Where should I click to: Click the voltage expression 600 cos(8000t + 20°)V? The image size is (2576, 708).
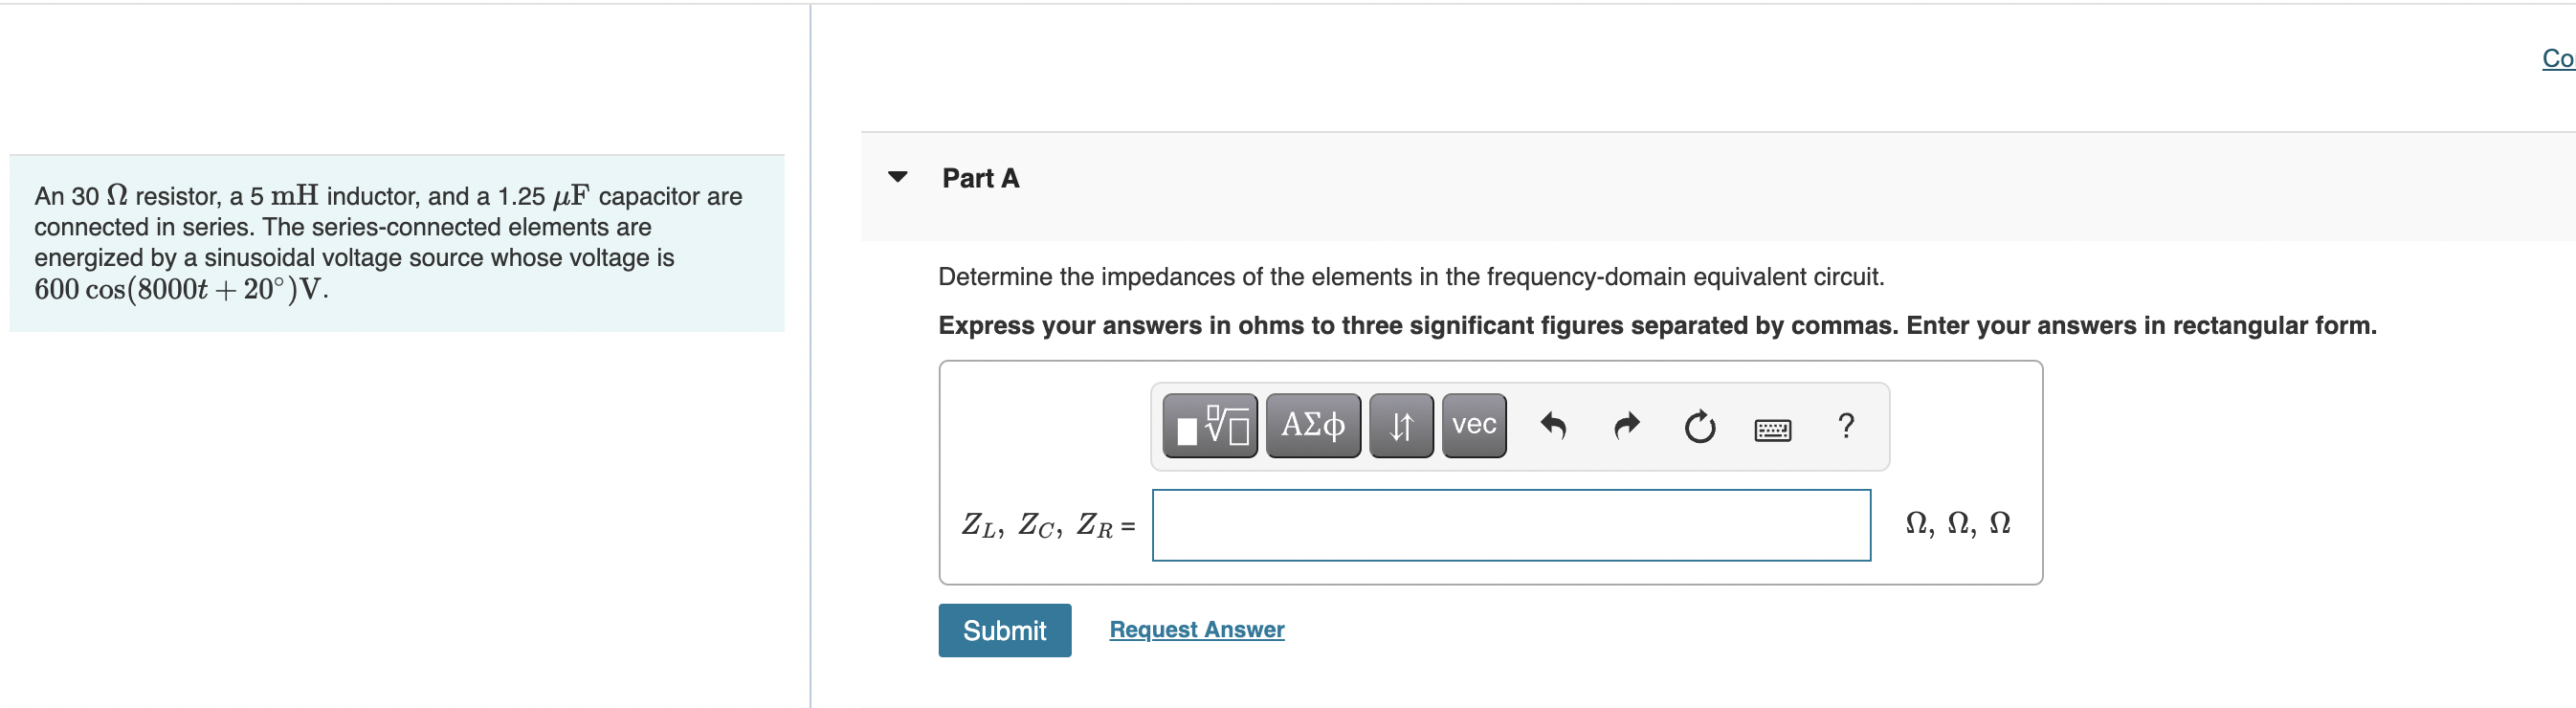pos(181,290)
